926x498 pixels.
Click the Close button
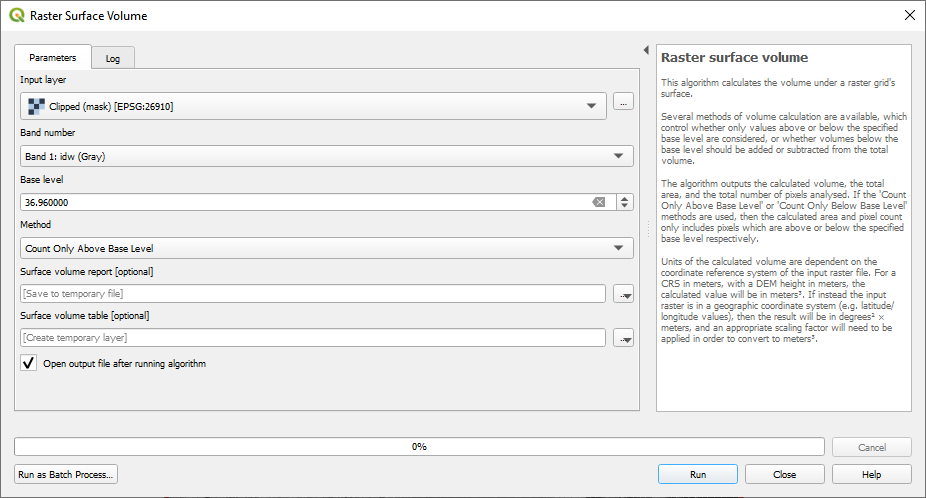click(x=784, y=474)
